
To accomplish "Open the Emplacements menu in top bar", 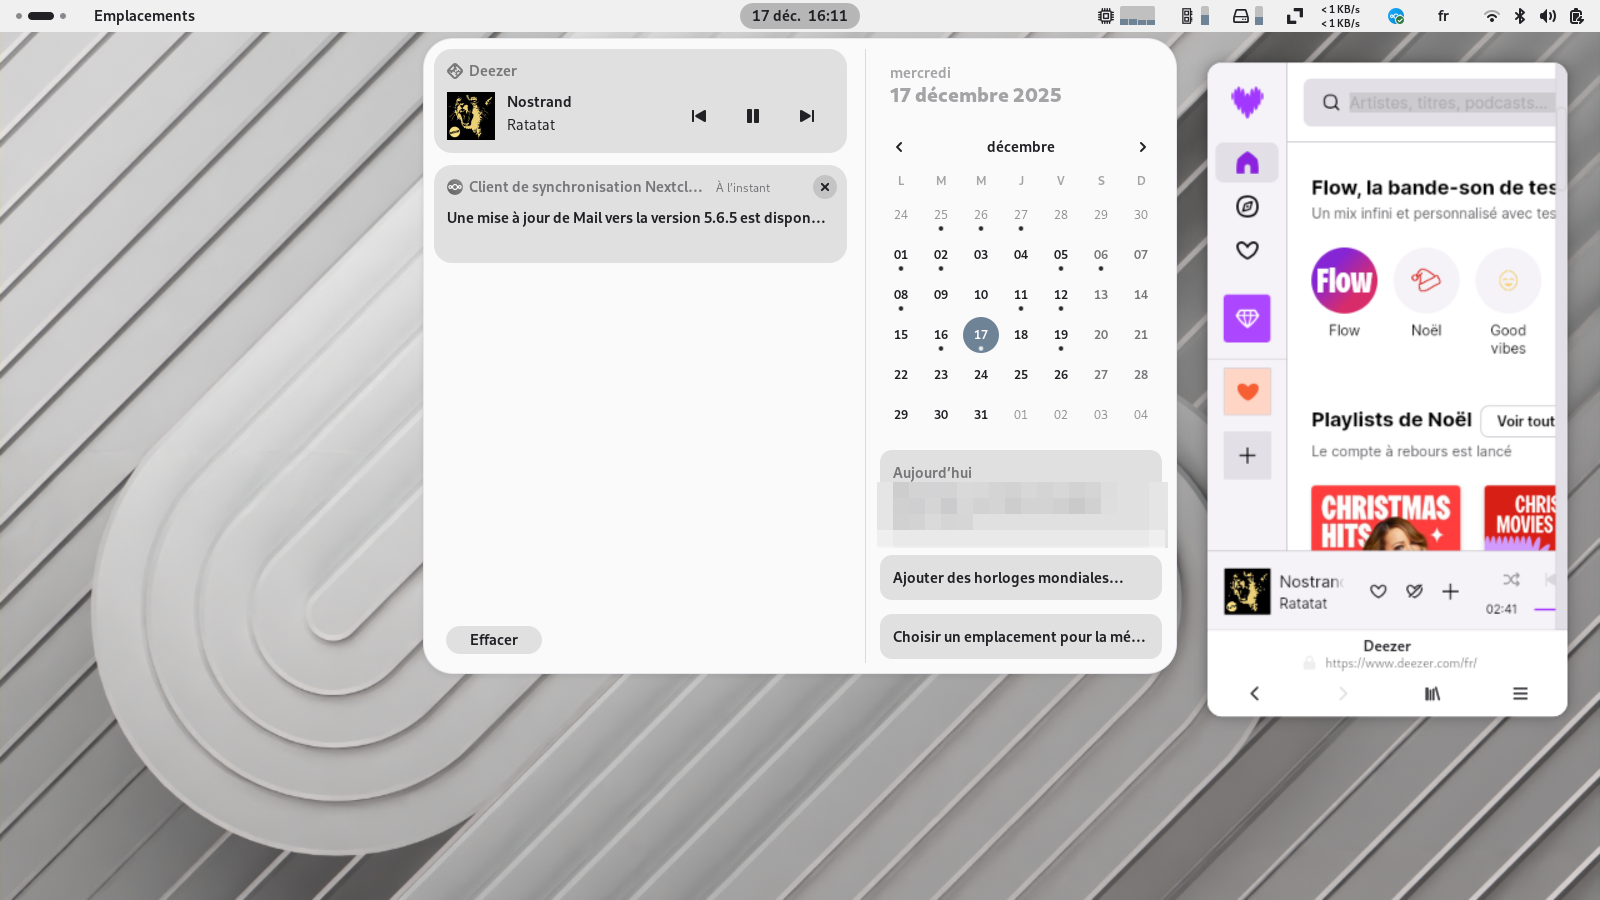I will 144,16.
